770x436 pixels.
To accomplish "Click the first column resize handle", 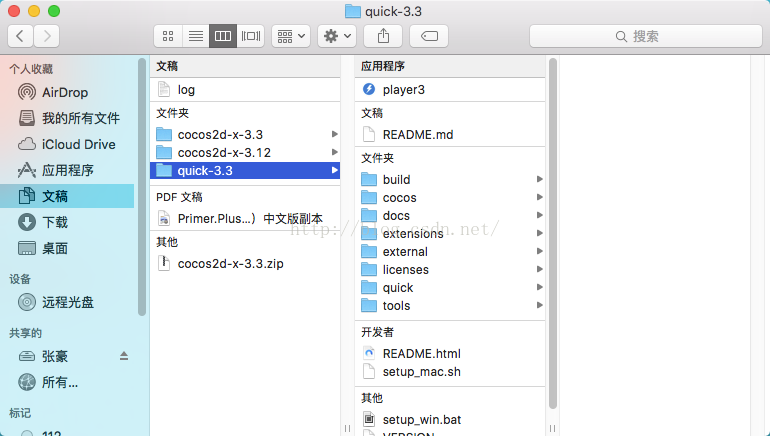I will coord(347,429).
